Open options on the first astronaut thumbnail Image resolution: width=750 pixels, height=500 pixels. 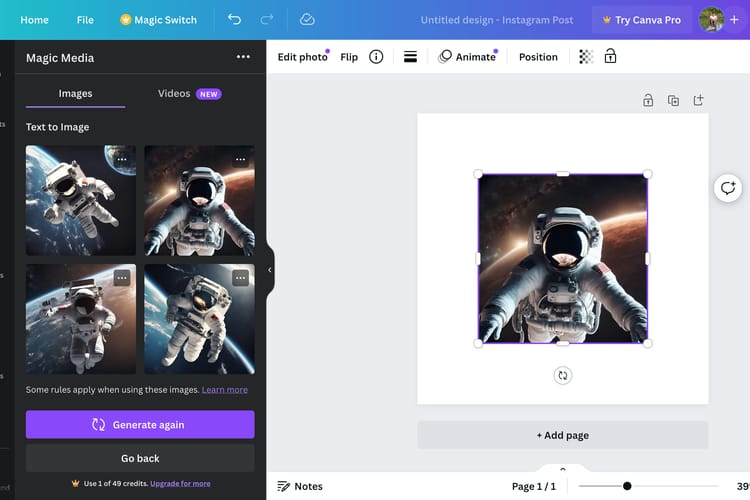122,159
